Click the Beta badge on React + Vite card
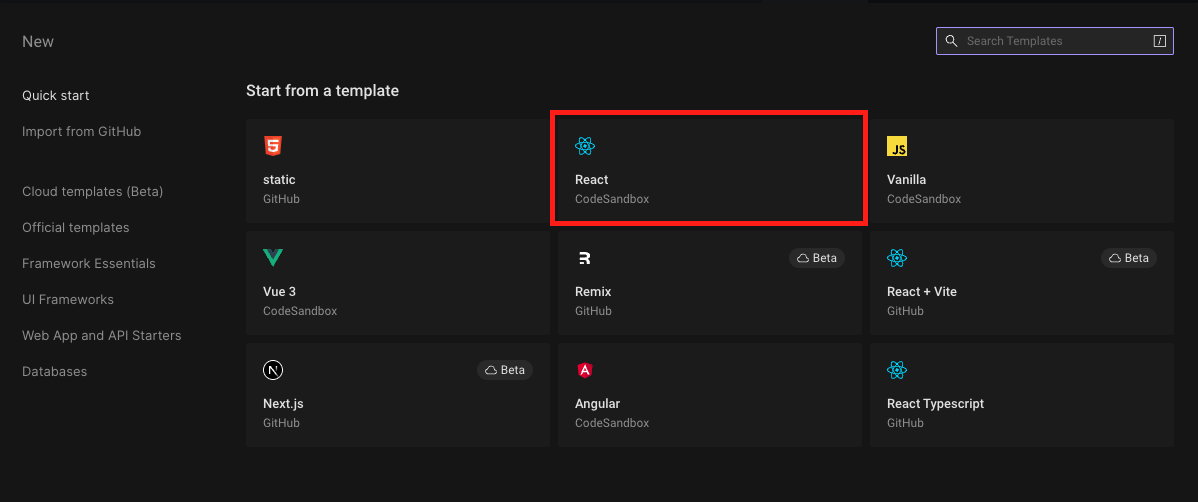The image size is (1198, 502). pos(1128,258)
